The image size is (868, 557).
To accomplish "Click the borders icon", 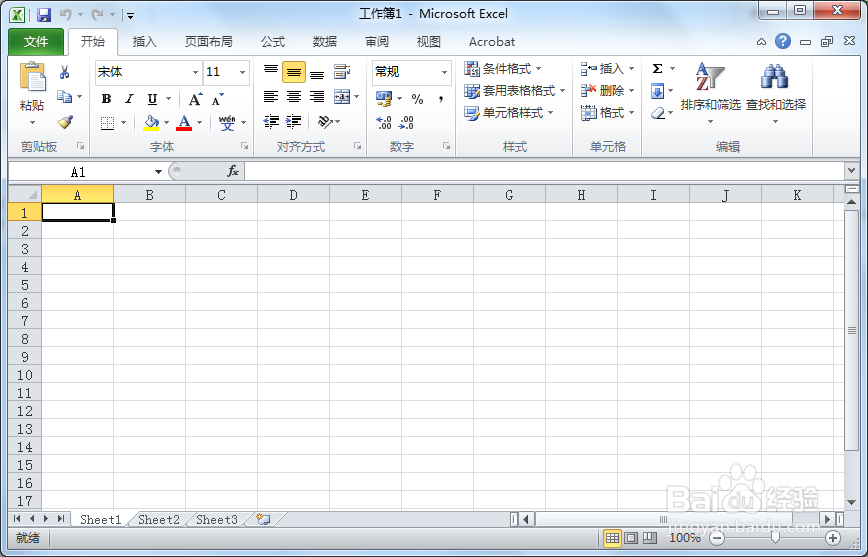I will (107, 122).
